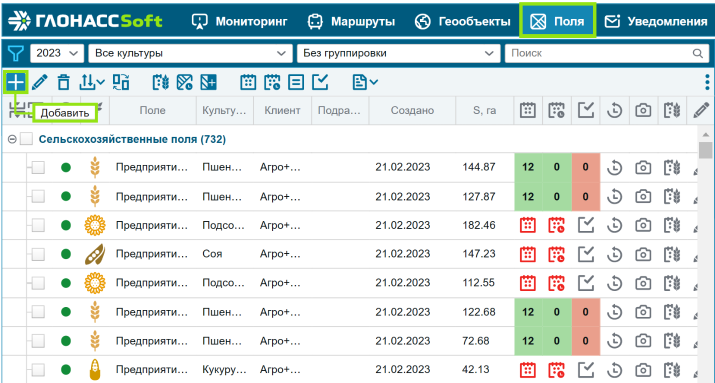Click history clock icon in 182.46 row
The width and height of the screenshot is (715, 383).
614,225
